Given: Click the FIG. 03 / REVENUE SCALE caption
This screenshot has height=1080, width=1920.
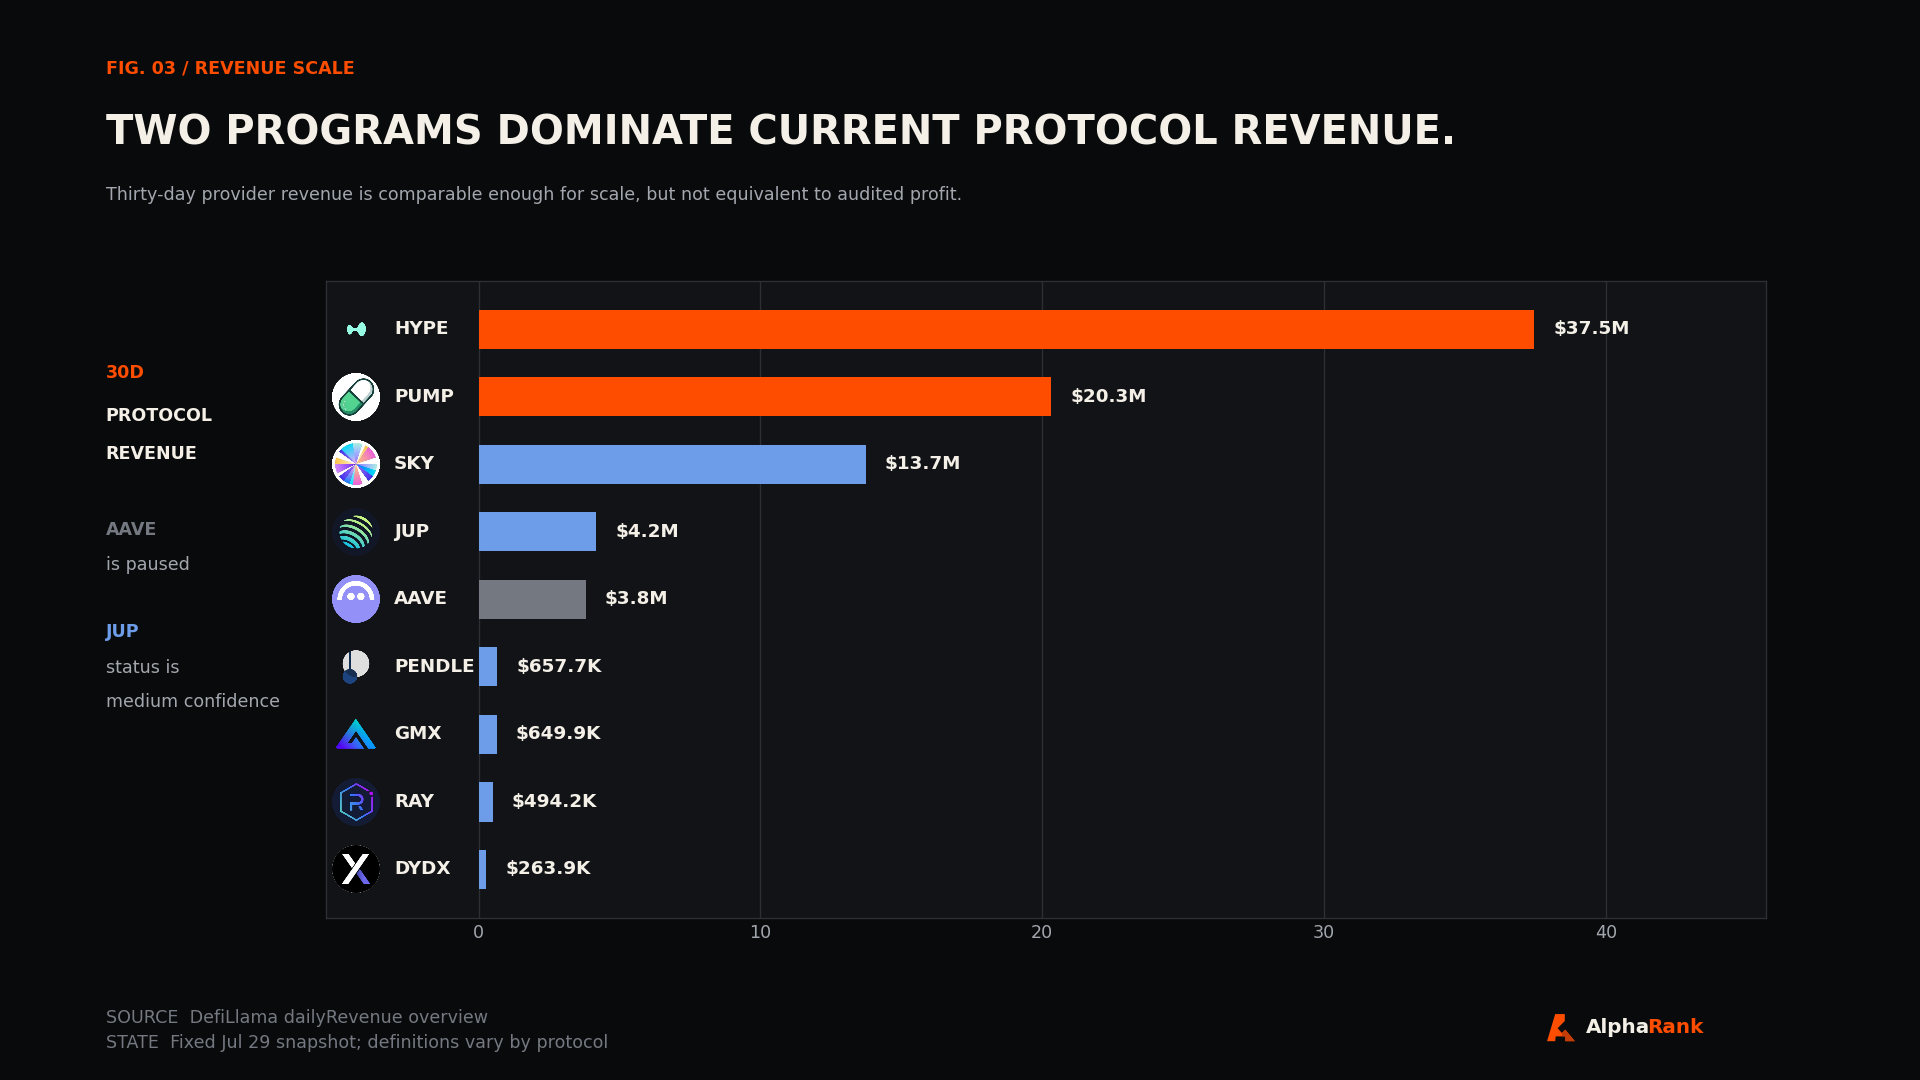Looking at the screenshot, I should point(230,68).
